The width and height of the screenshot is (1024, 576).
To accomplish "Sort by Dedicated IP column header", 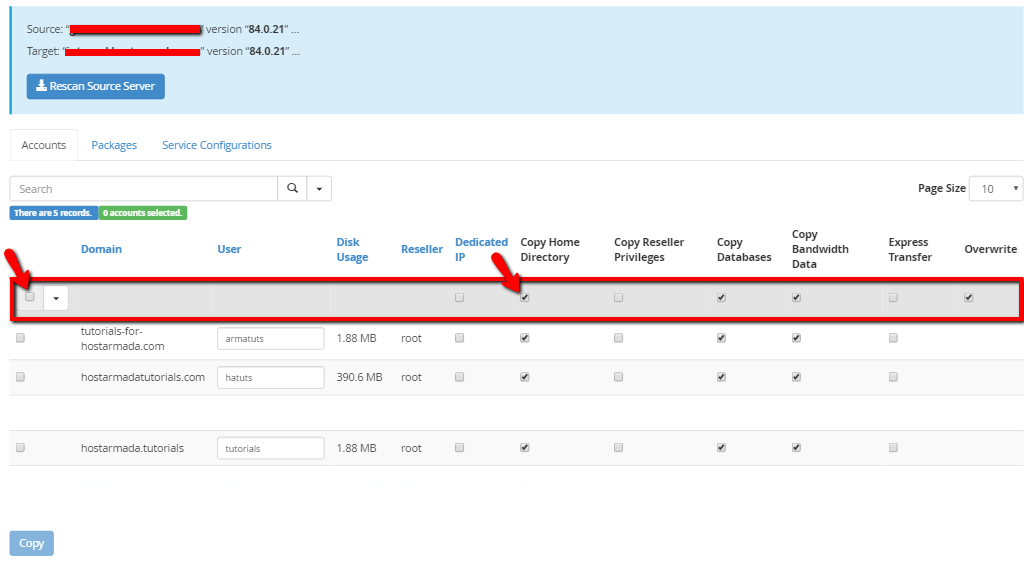I will (481, 249).
